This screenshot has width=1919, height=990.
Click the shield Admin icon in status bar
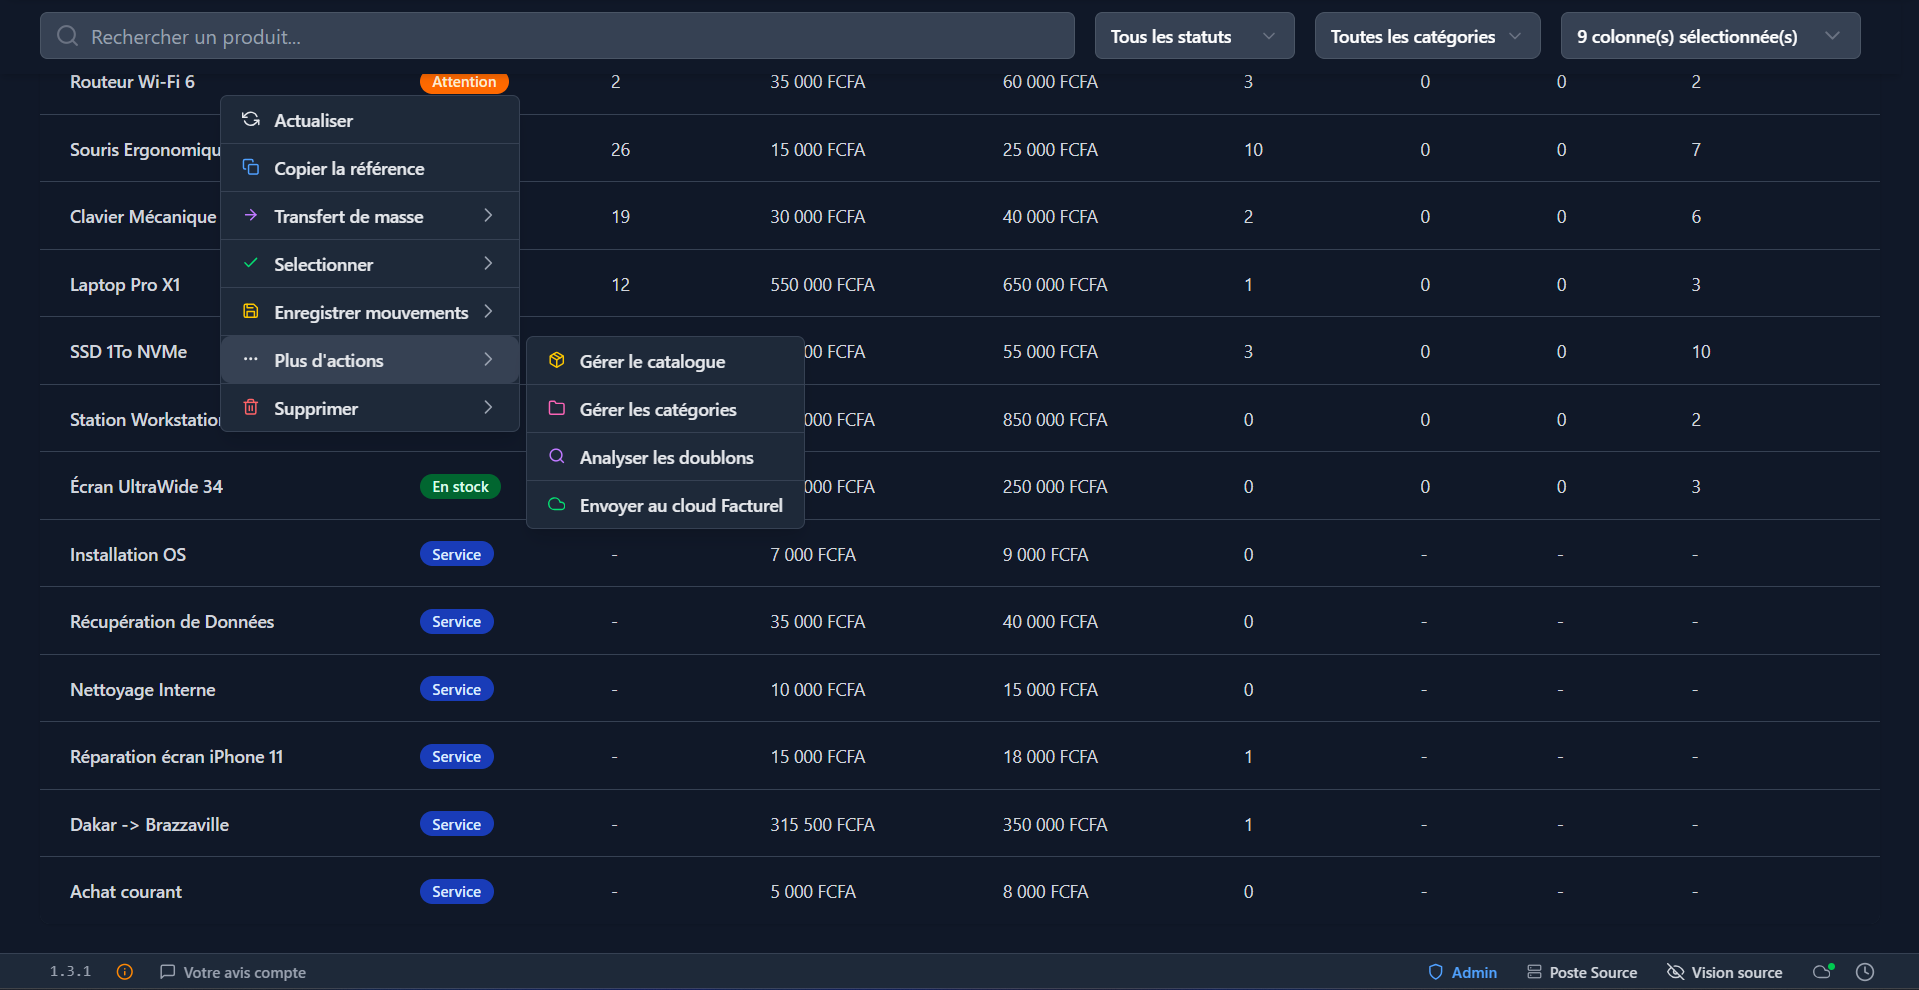1436,972
